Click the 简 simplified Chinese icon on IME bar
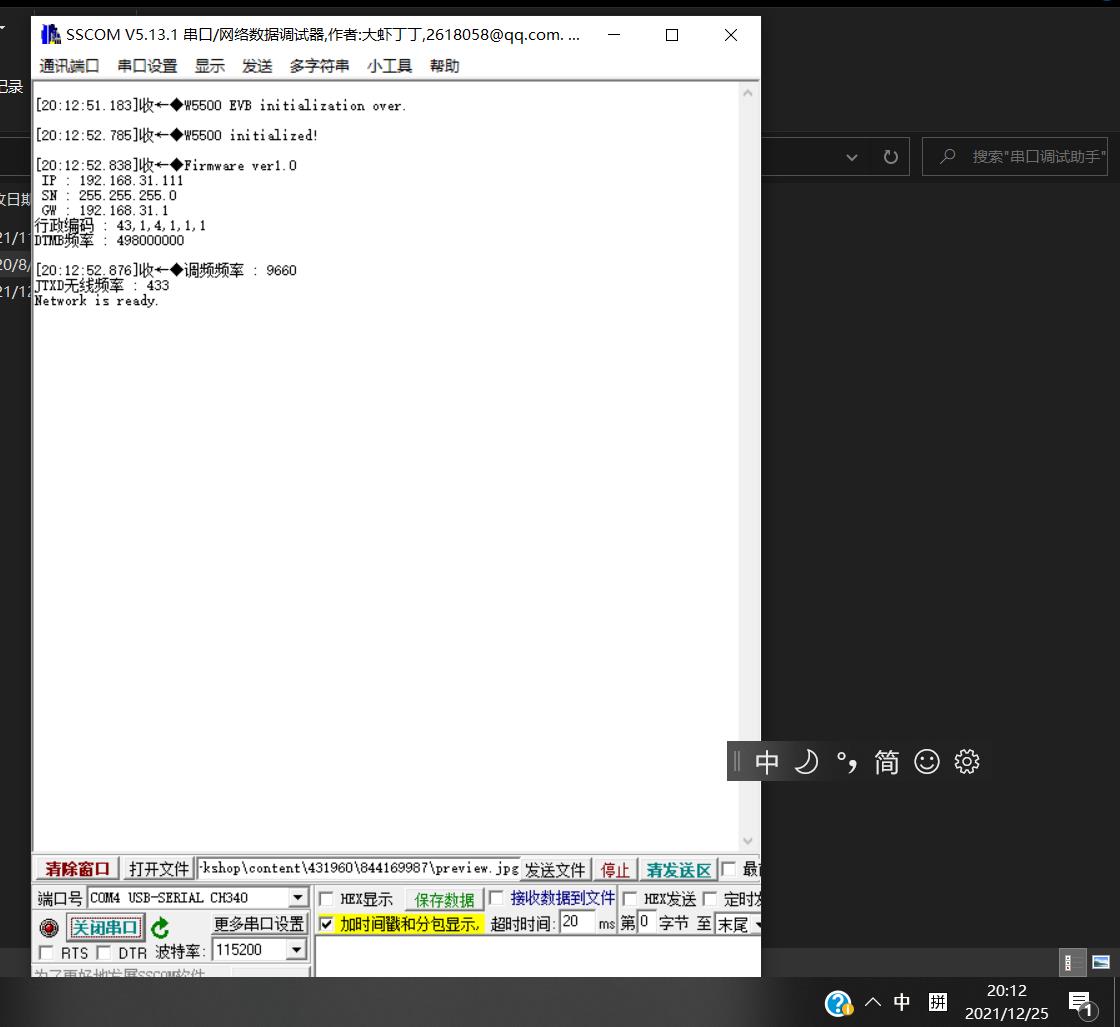Image resolution: width=1120 pixels, height=1027 pixels. point(886,762)
